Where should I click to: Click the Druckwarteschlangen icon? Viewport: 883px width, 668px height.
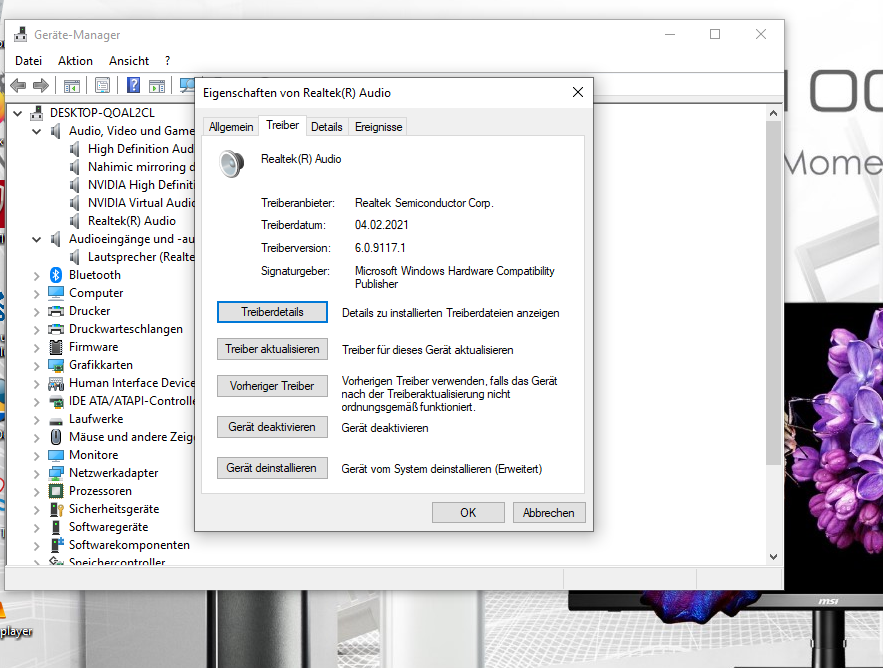(56, 329)
